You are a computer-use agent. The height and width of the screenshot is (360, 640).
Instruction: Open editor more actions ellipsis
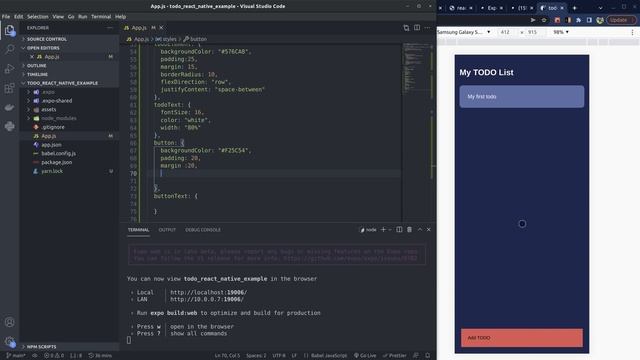click(x=427, y=28)
